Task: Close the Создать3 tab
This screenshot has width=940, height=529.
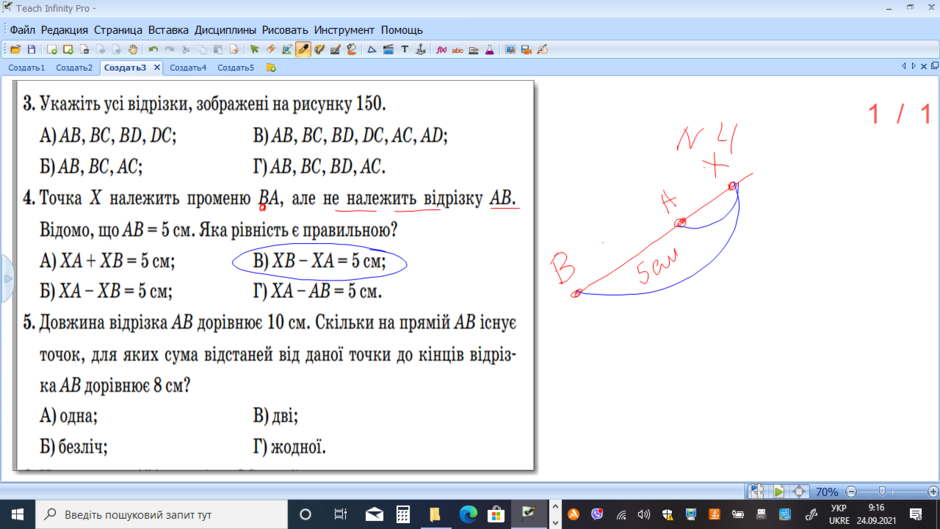Action: pyautogui.click(x=157, y=68)
